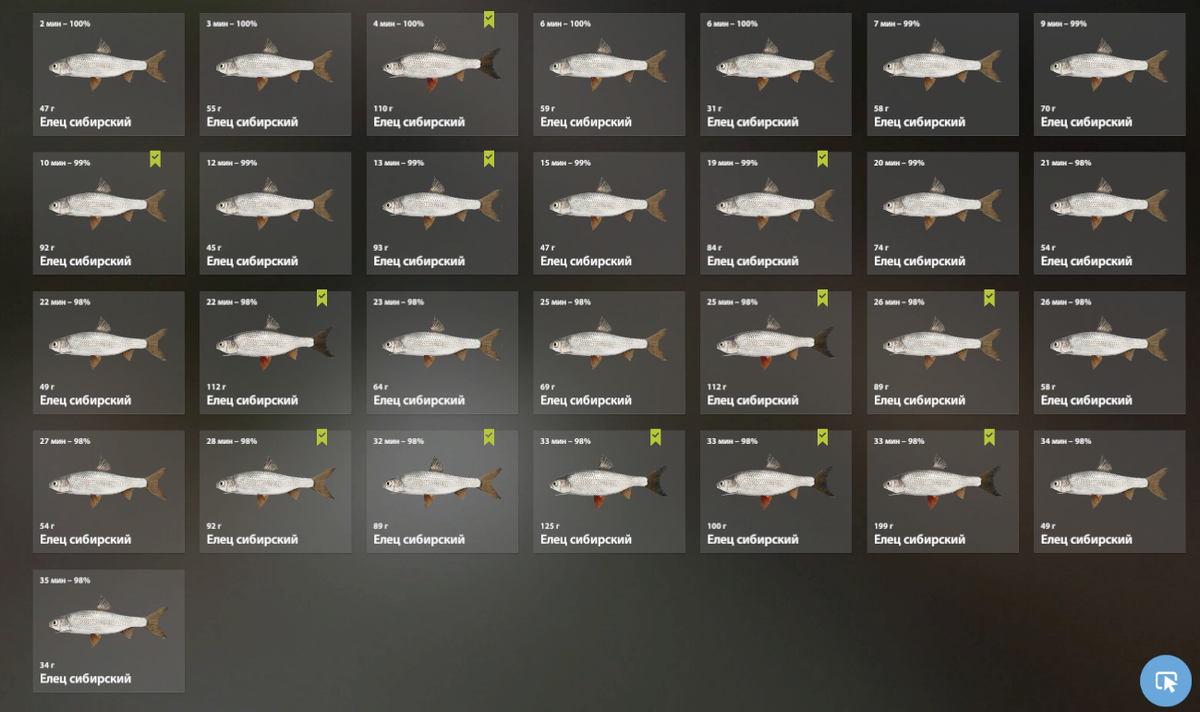1200x712 pixels.
Task: Click yellow ribbon badge on 84 г card
Action: tap(822, 159)
